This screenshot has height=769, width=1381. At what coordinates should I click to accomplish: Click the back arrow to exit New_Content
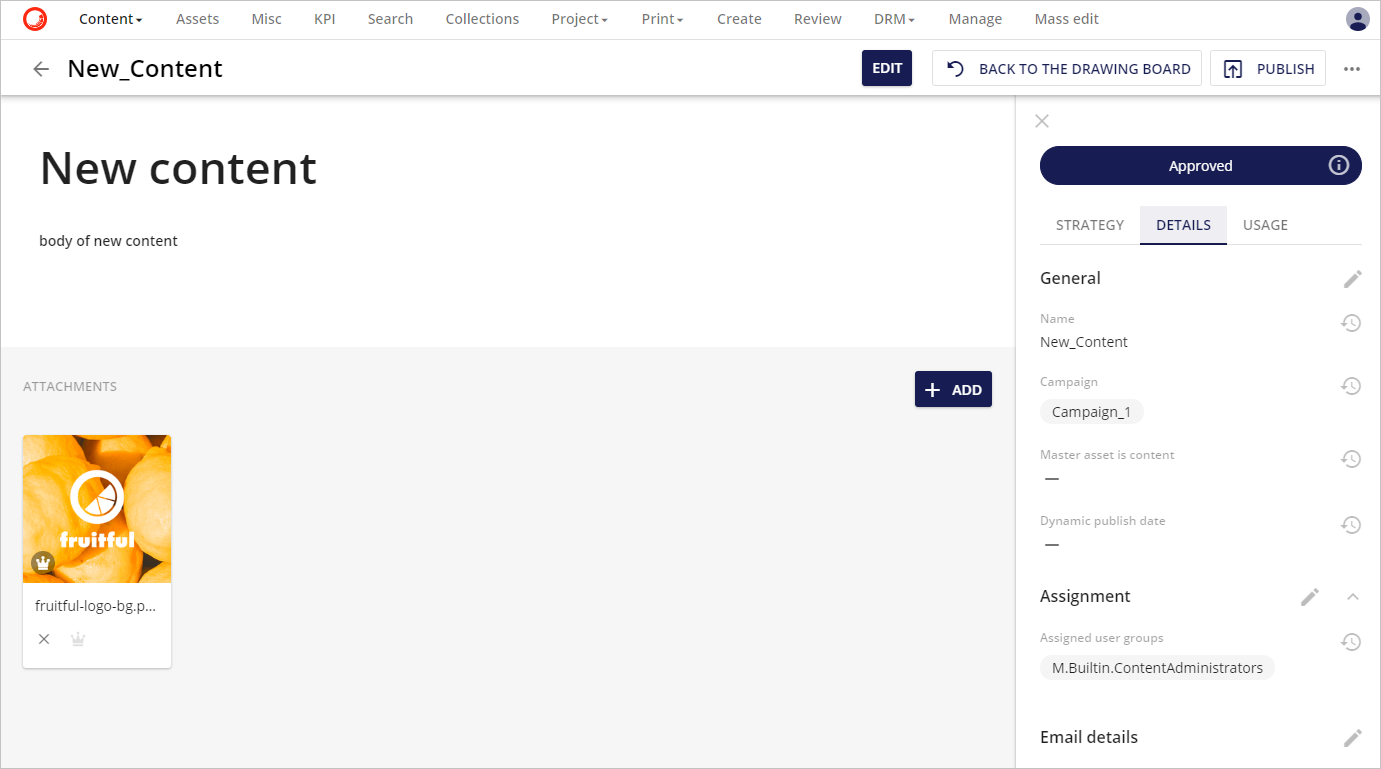40,68
